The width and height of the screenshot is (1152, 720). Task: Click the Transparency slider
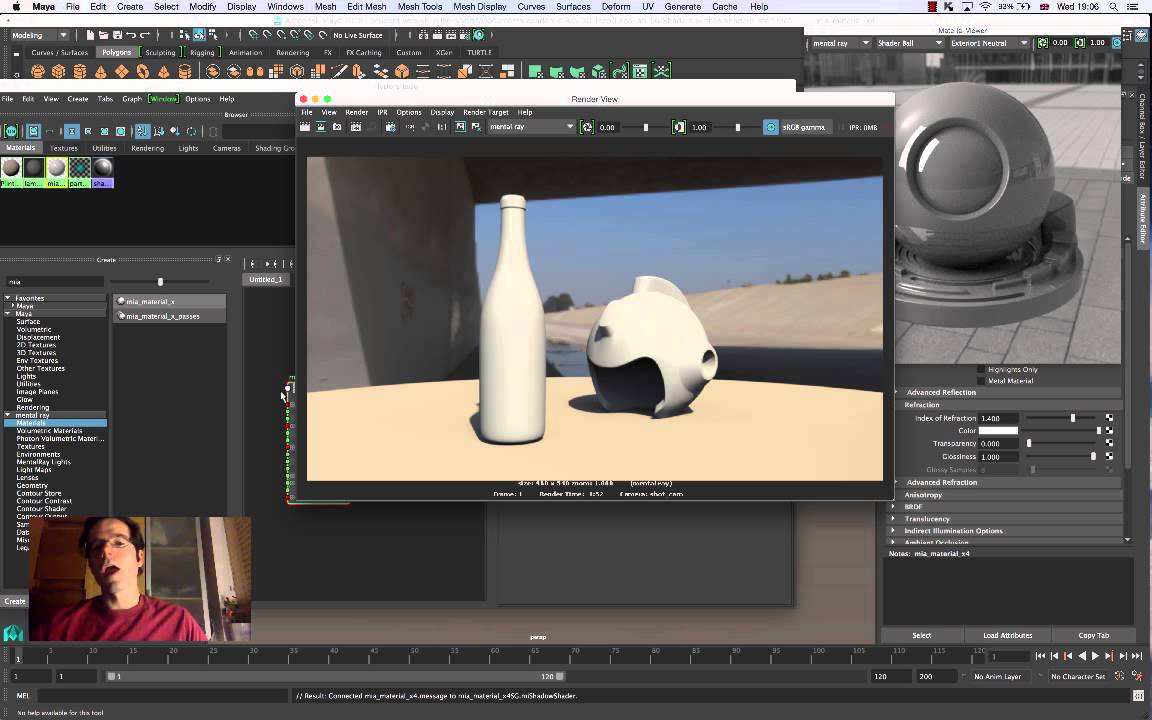[x=1062, y=443]
